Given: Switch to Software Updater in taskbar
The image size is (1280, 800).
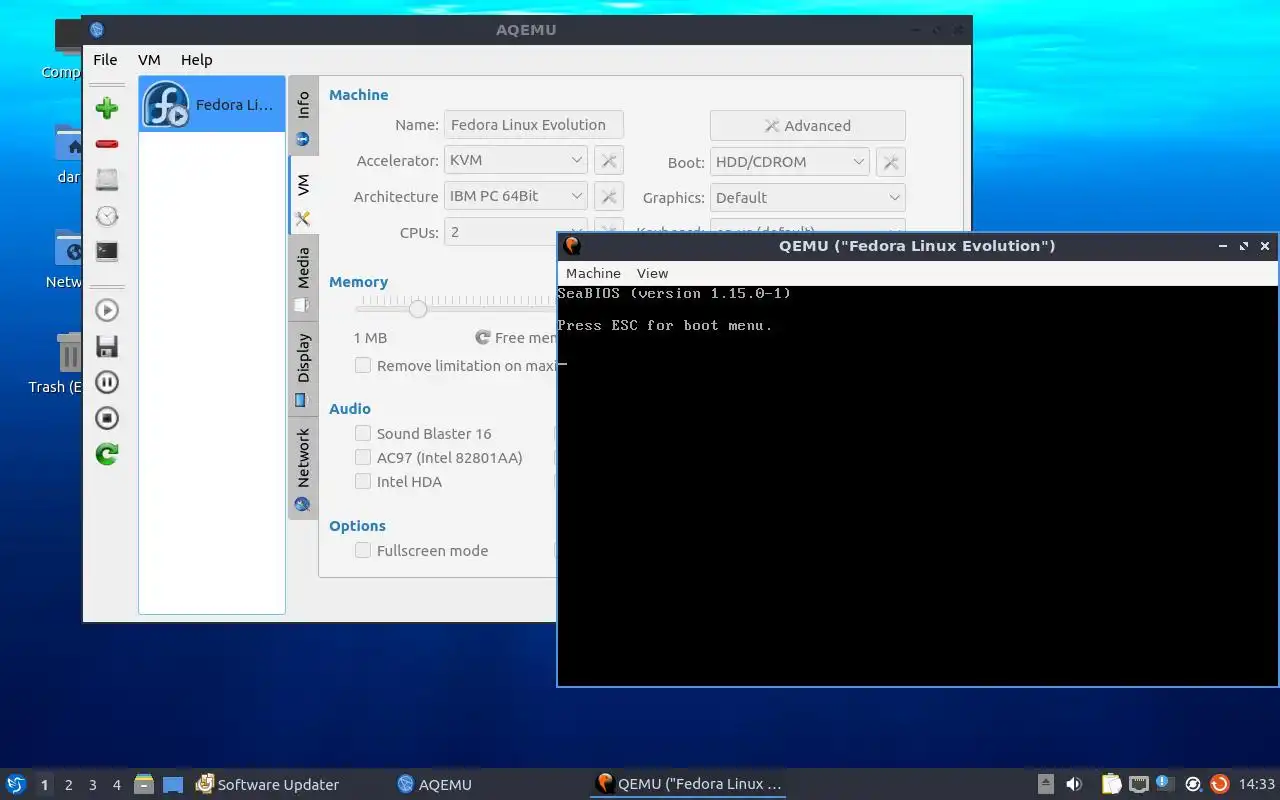Looking at the screenshot, I should [x=267, y=784].
